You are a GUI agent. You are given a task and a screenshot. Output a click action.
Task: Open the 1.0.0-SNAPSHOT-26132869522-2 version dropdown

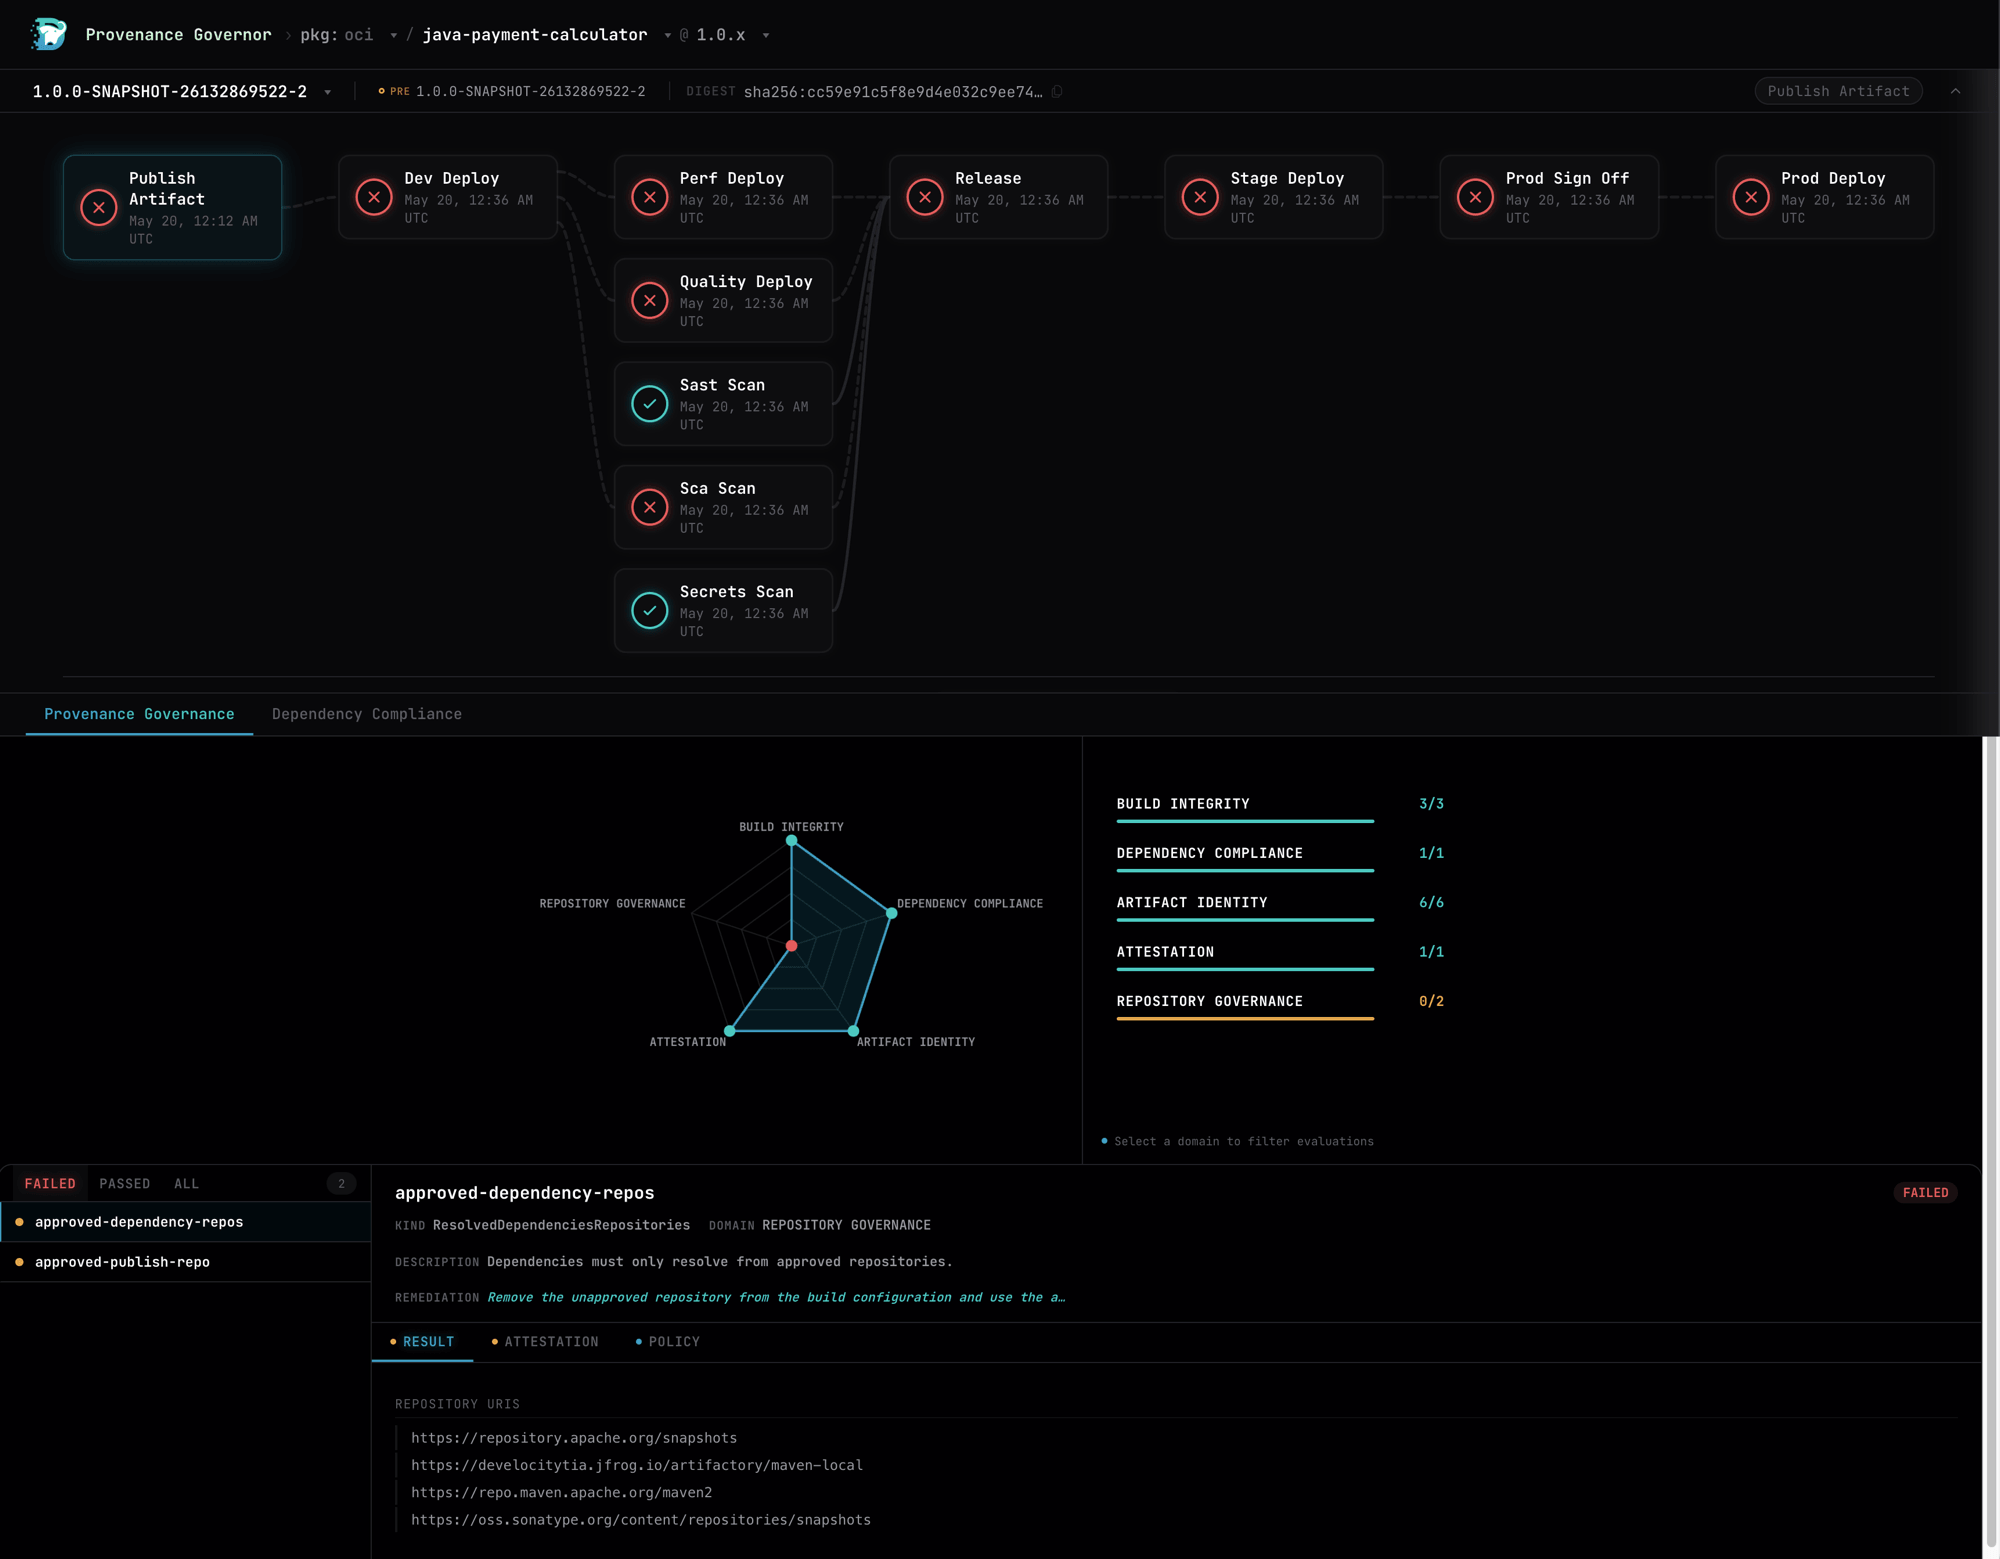[x=327, y=92]
